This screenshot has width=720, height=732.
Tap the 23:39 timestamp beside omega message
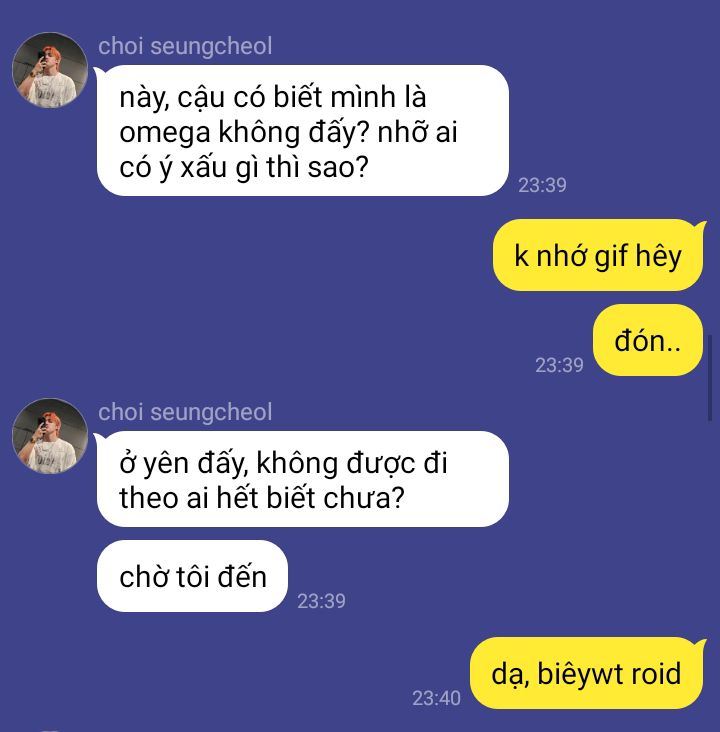tap(542, 185)
